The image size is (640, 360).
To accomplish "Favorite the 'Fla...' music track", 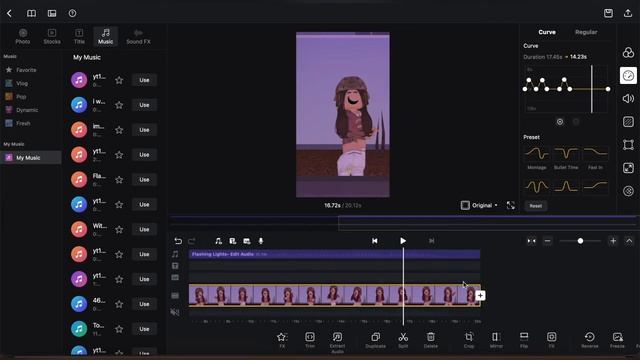I will [x=119, y=180].
